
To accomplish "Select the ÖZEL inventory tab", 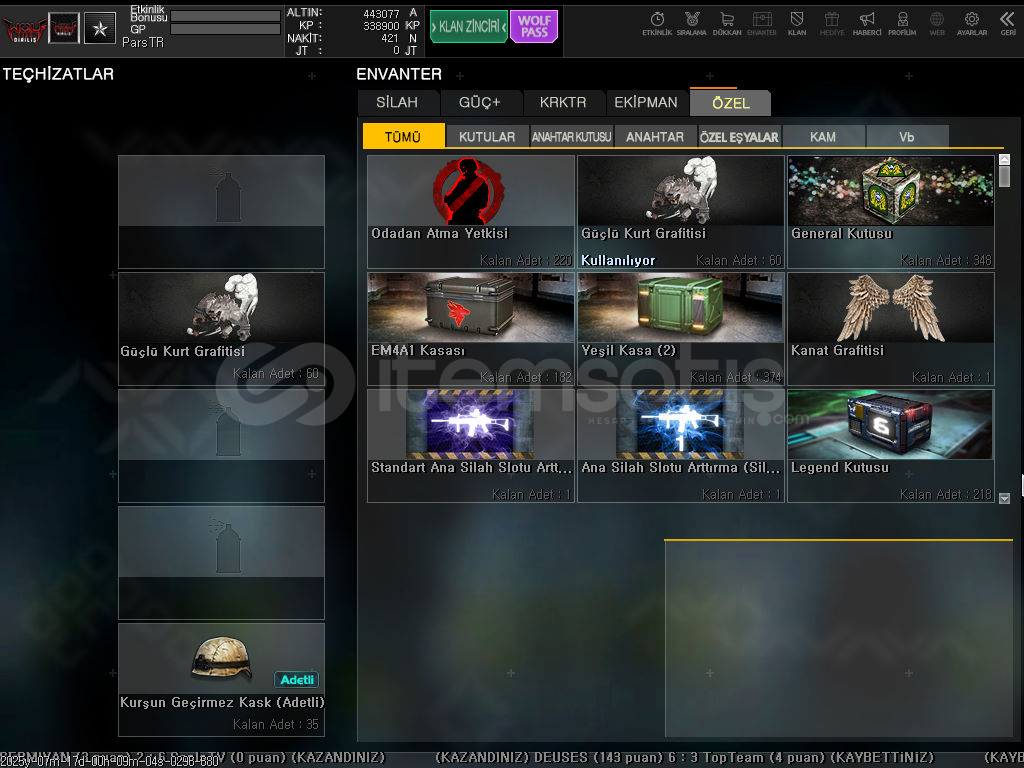I will [731, 103].
